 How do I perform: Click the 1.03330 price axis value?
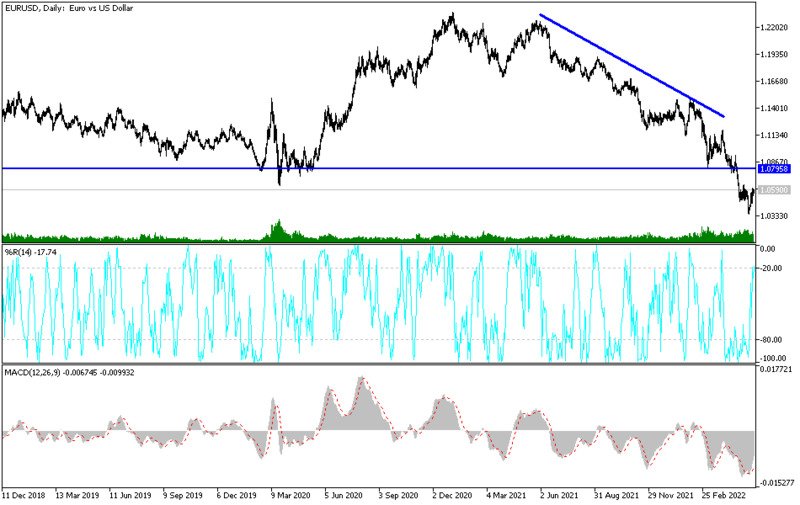coord(774,216)
